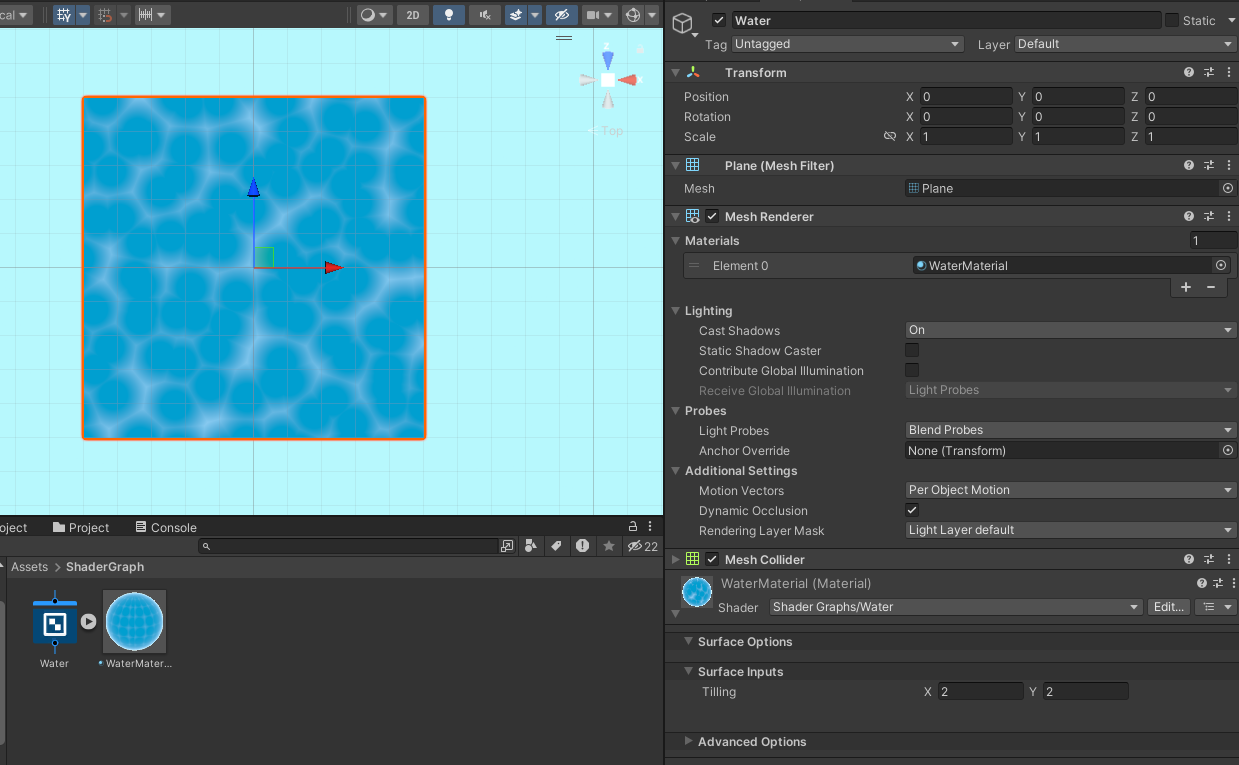Filter Project search by type icon
The image size is (1239, 765).
(x=530, y=546)
